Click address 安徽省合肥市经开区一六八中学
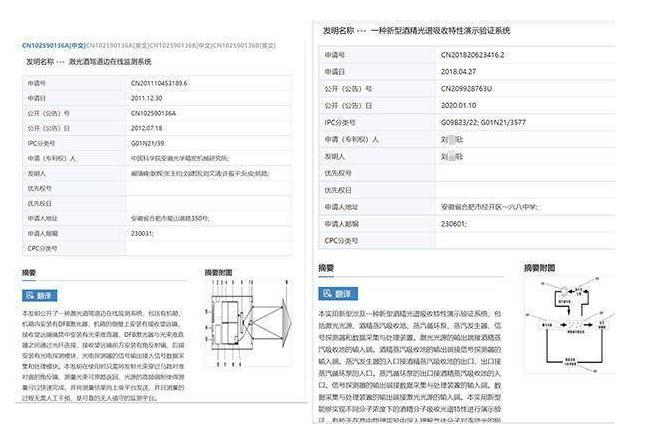 (x=489, y=207)
